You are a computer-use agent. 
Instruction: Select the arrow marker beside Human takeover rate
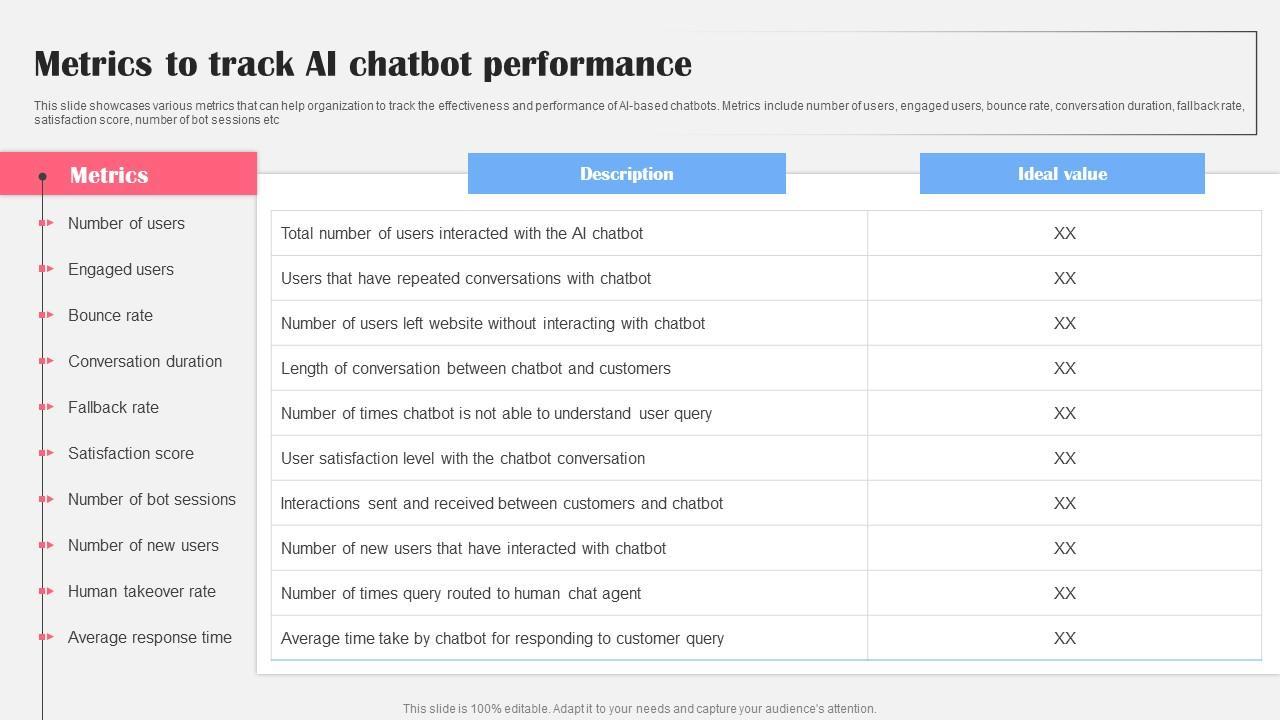click(46, 591)
